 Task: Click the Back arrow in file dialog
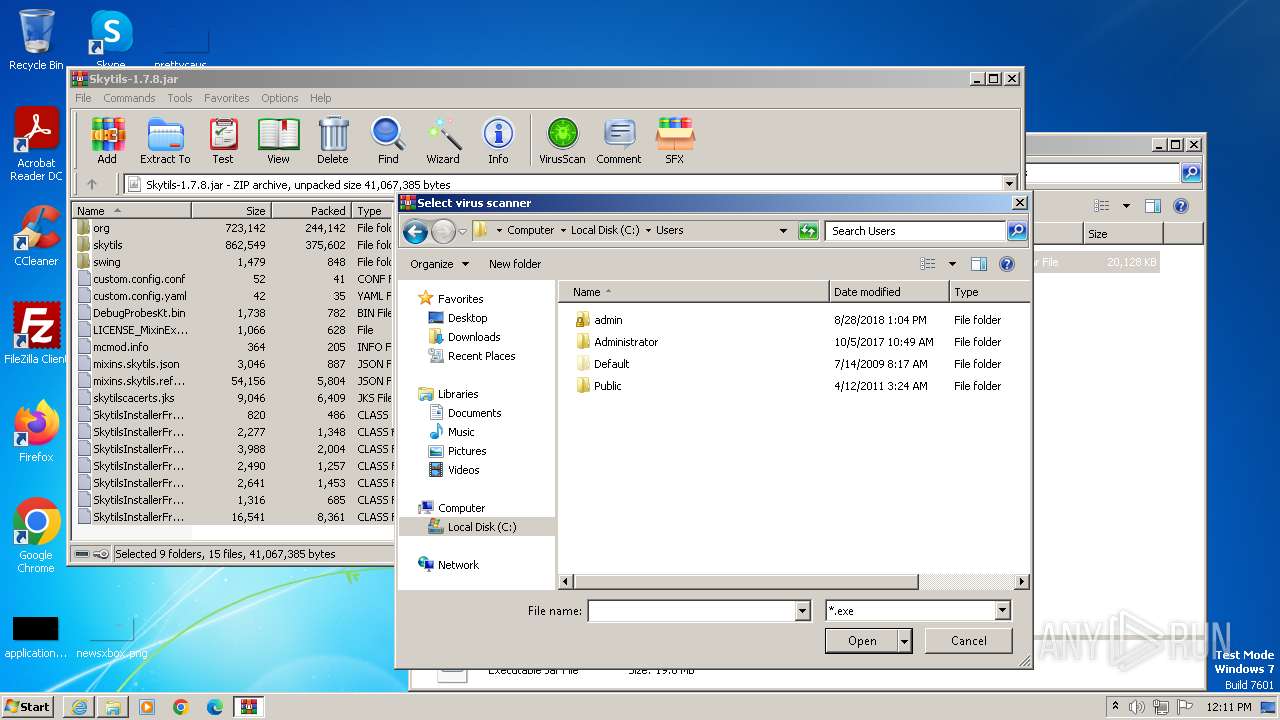point(415,231)
